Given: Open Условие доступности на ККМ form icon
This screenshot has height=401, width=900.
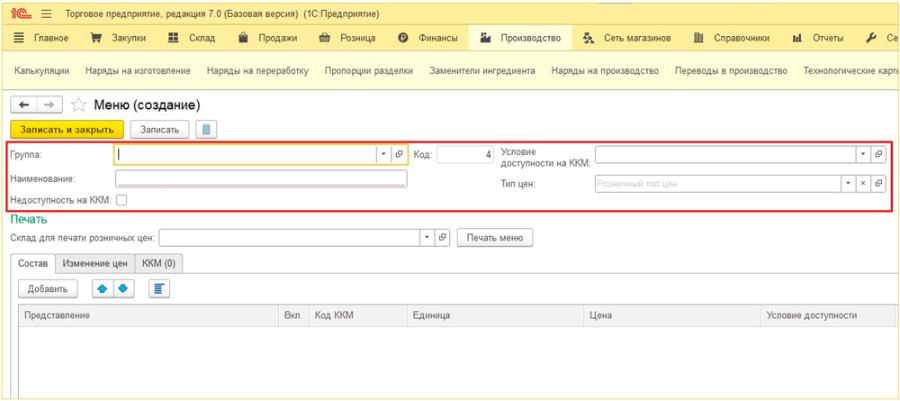Looking at the screenshot, I should pyautogui.click(x=878, y=154).
